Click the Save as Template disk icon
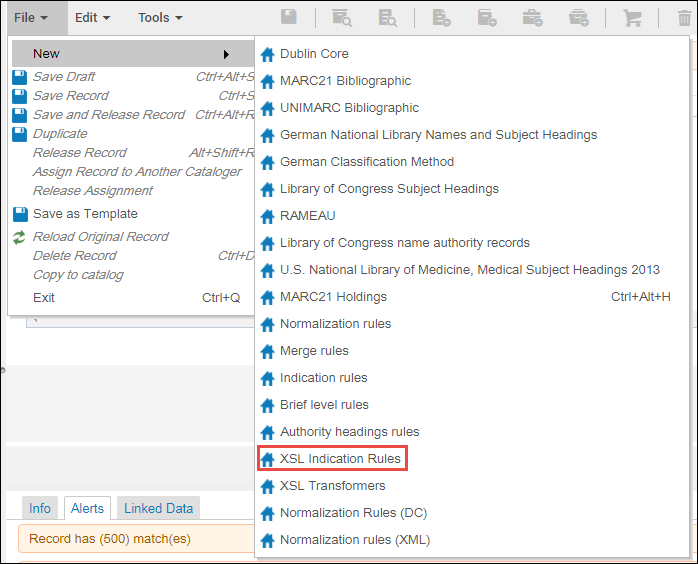The width and height of the screenshot is (698, 564). (x=20, y=214)
